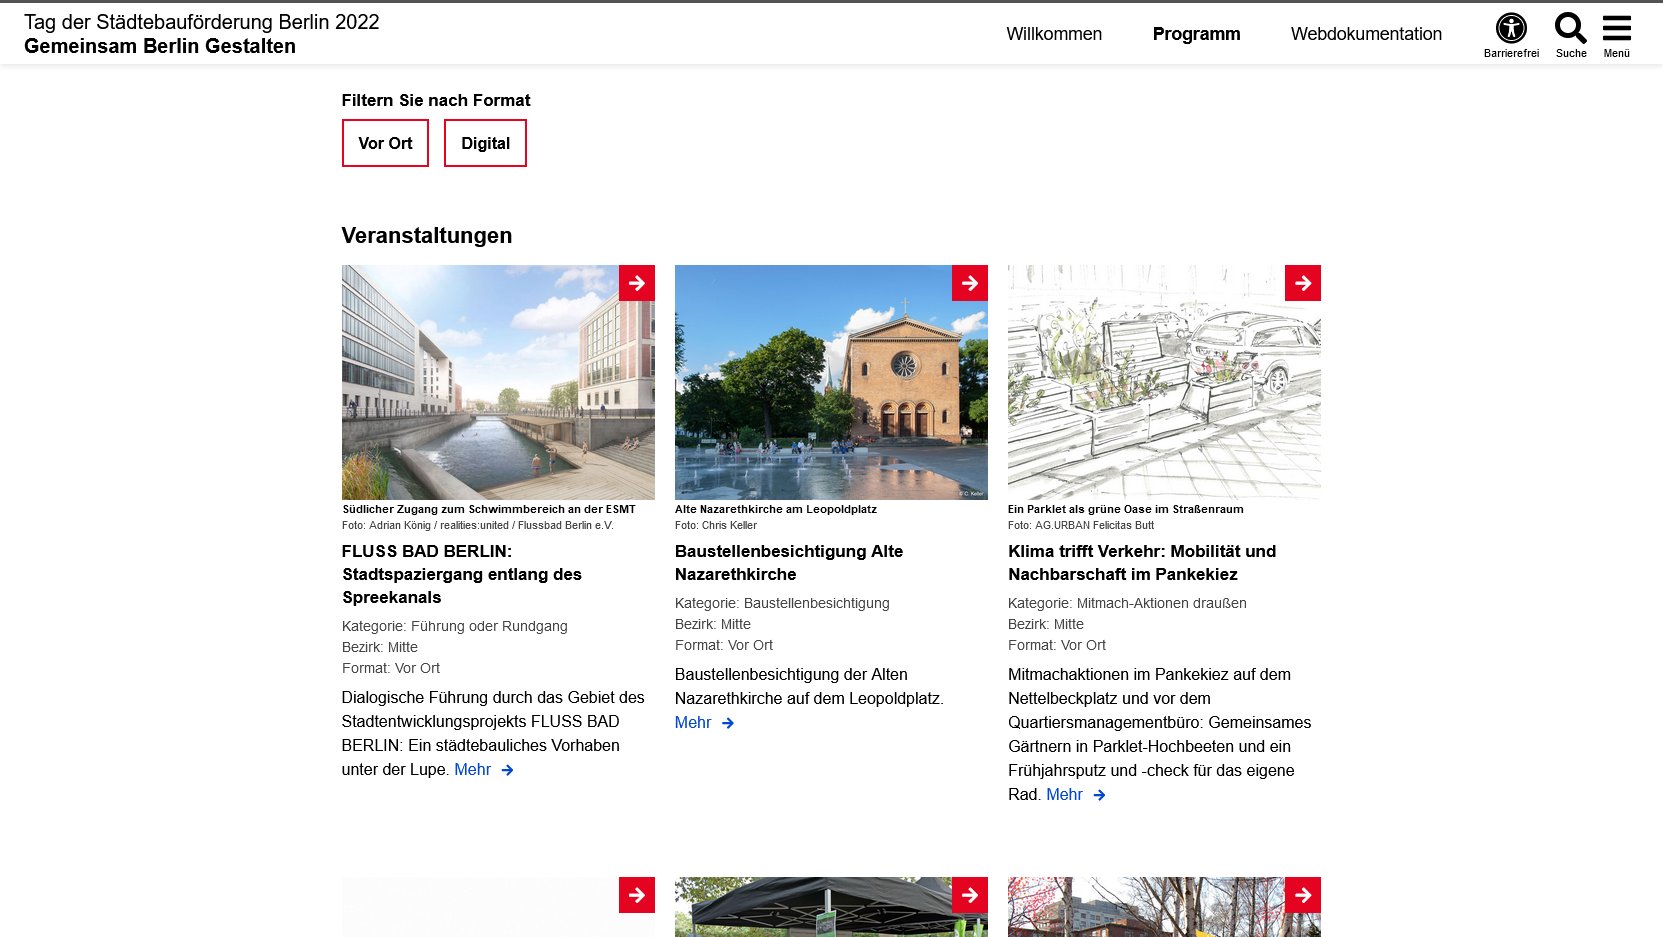Toggle the Vor Ort format filter
The width and height of the screenshot is (1663, 937).
pyautogui.click(x=385, y=143)
